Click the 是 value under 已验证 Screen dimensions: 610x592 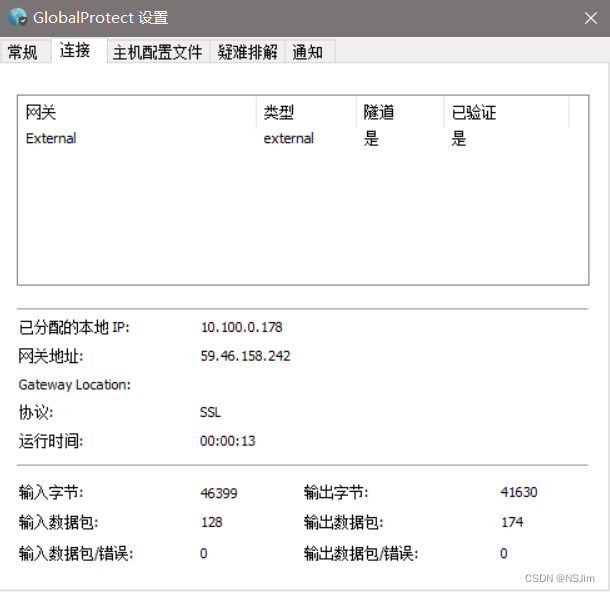coord(459,138)
